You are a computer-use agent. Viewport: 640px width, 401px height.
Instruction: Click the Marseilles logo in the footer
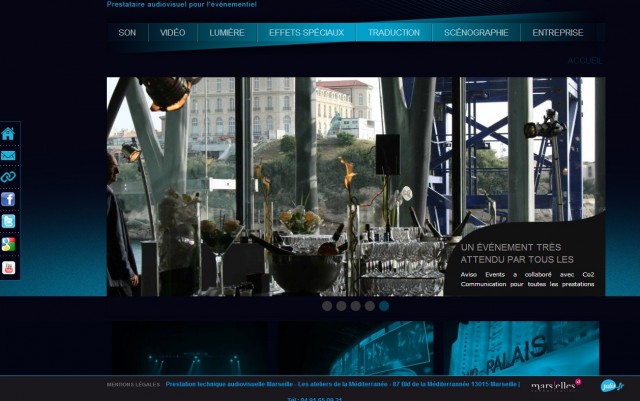point(556,385)
